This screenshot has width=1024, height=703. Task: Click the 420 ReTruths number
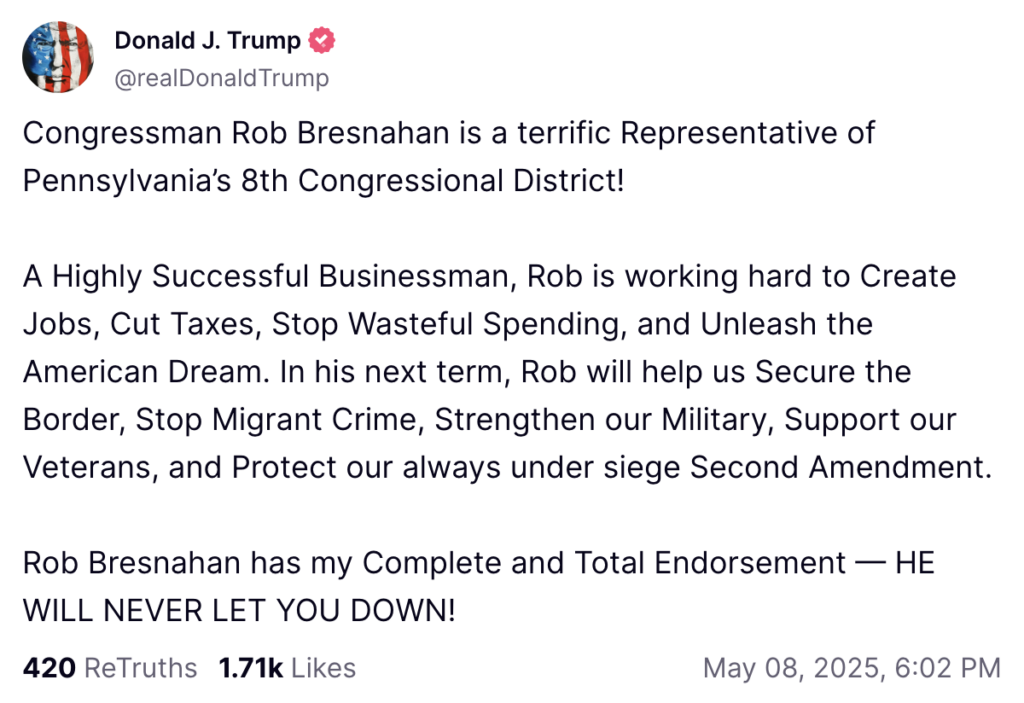click(x=49, y=668)
